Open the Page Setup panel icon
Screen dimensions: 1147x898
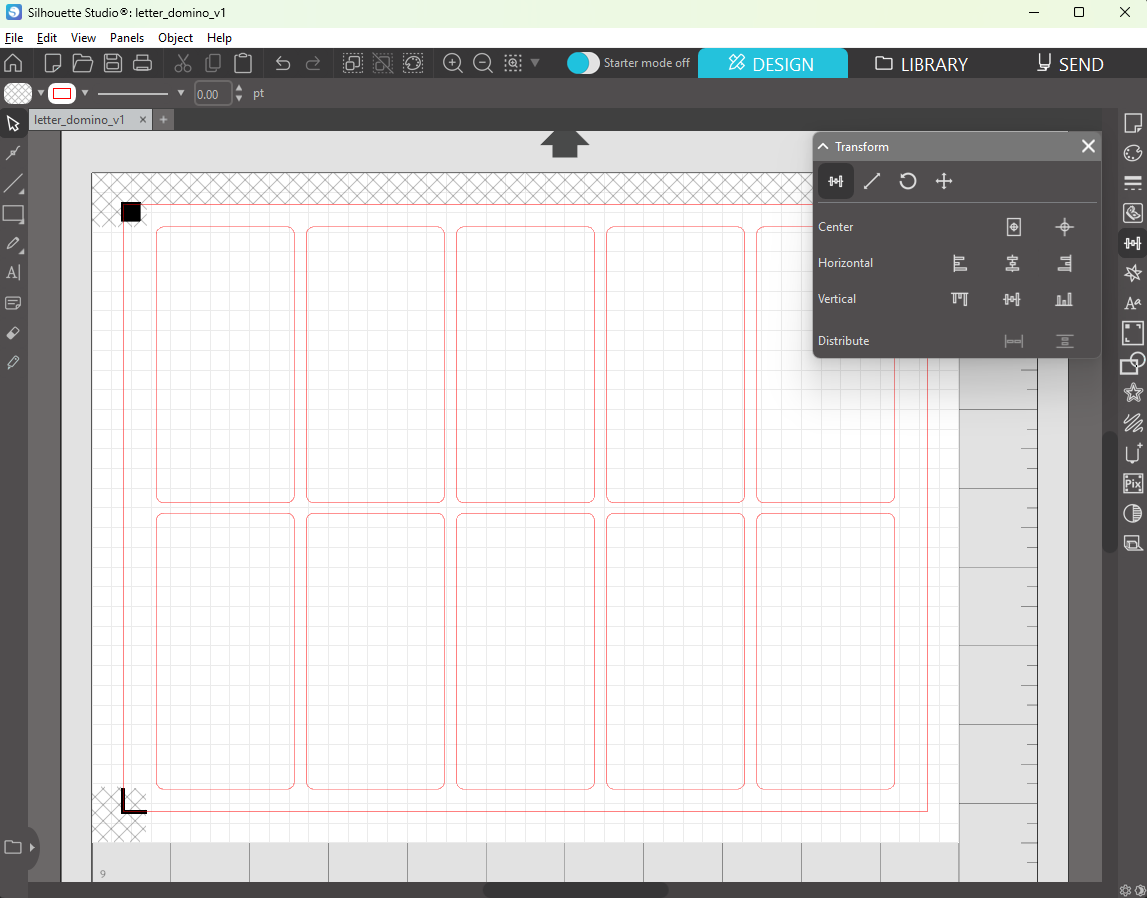pyautogui.click(x=1132, y=123)
